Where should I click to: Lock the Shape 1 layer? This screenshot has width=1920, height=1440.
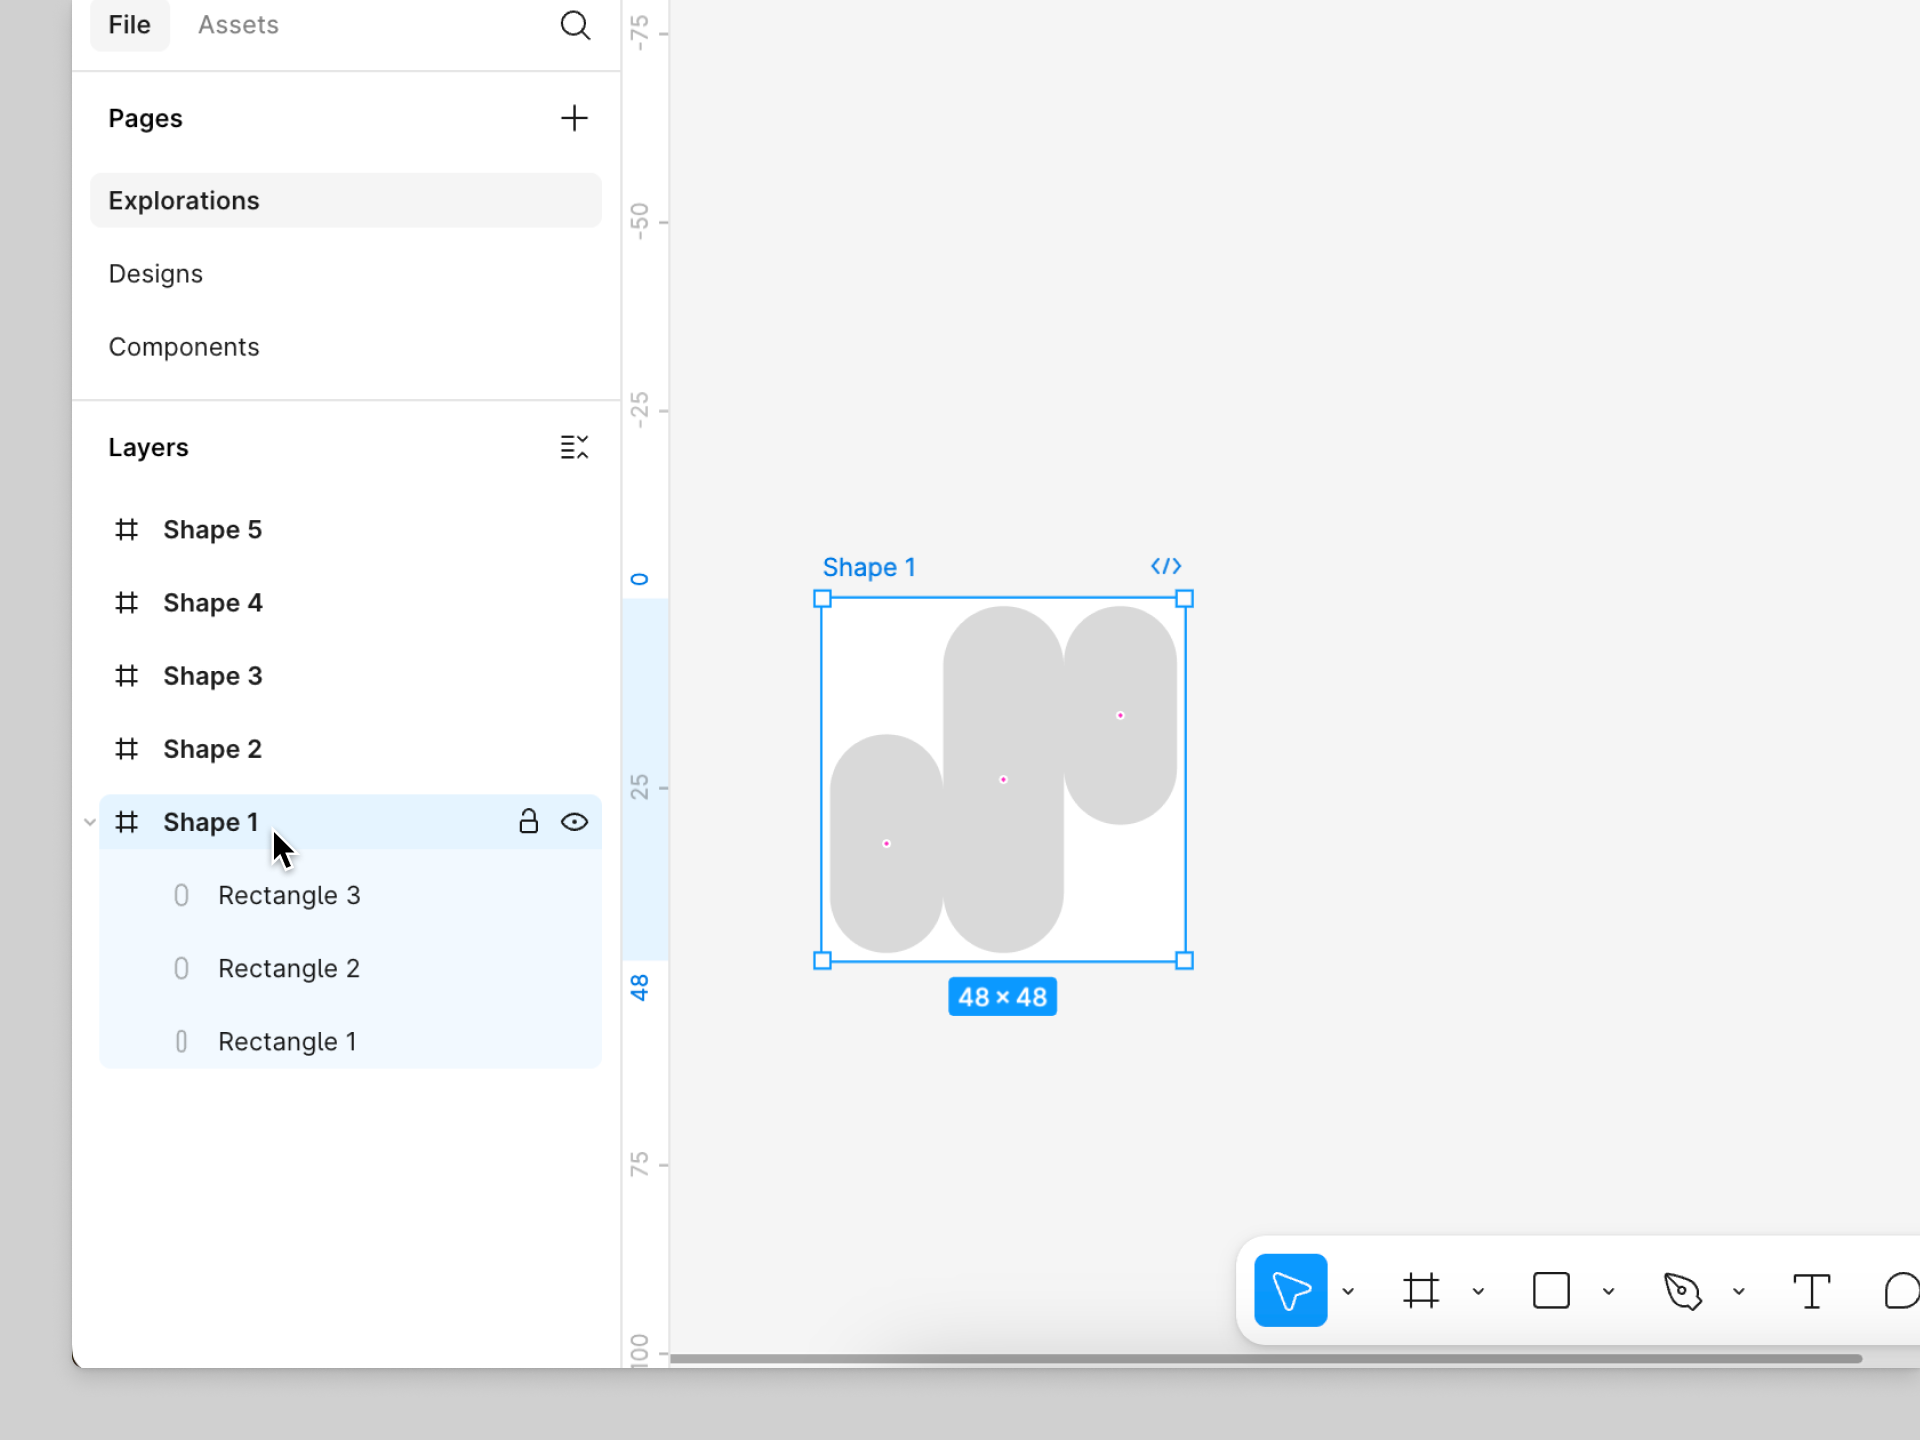(x=528, y=822)
